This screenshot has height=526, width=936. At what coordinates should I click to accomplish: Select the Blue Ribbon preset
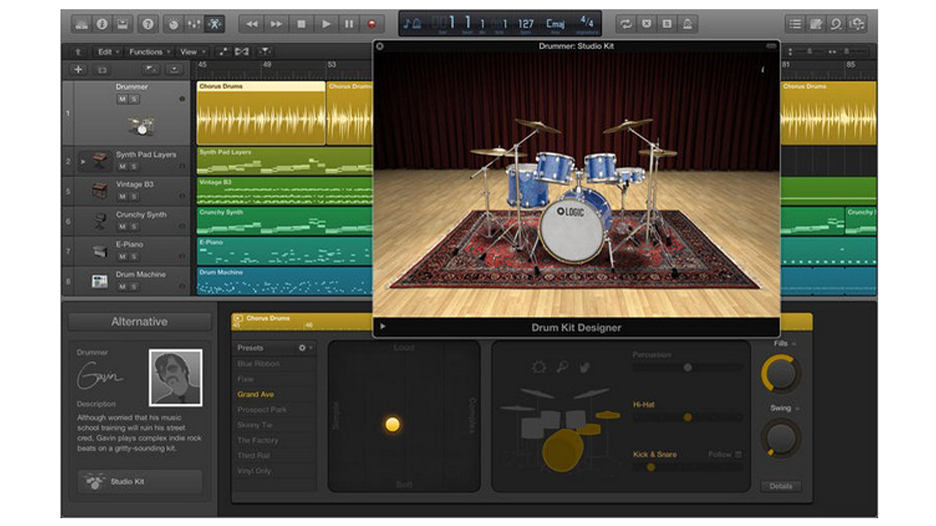pyautogui.click(x=258, y=364)
